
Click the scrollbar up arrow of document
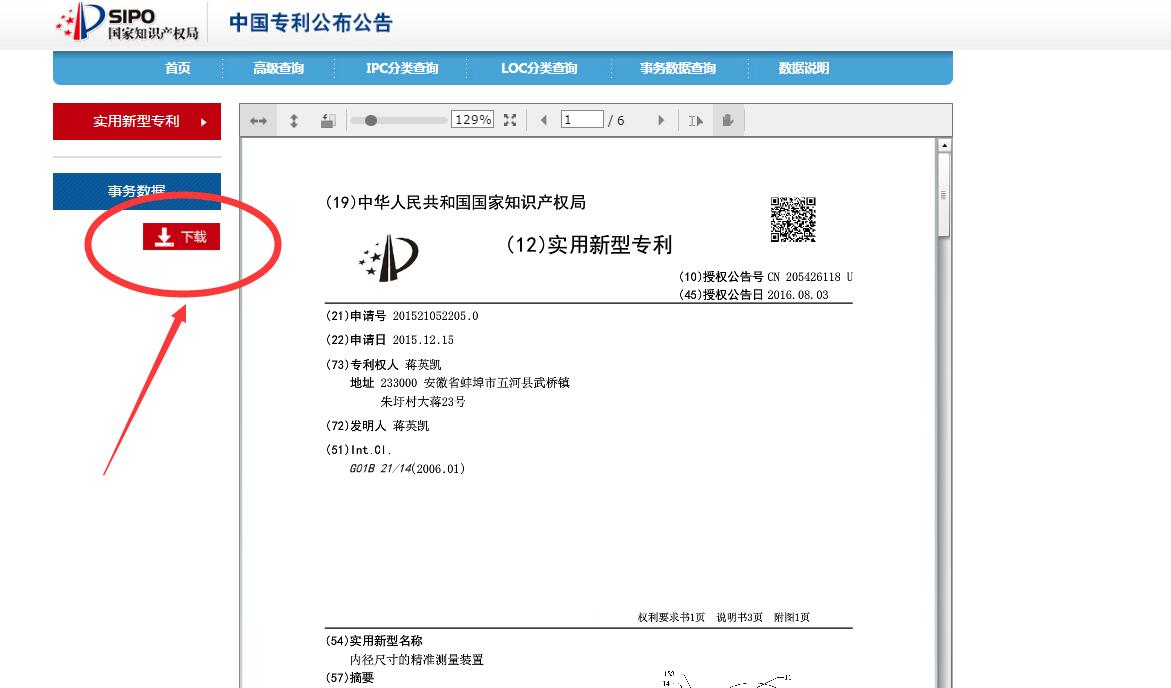click(944, 146)
